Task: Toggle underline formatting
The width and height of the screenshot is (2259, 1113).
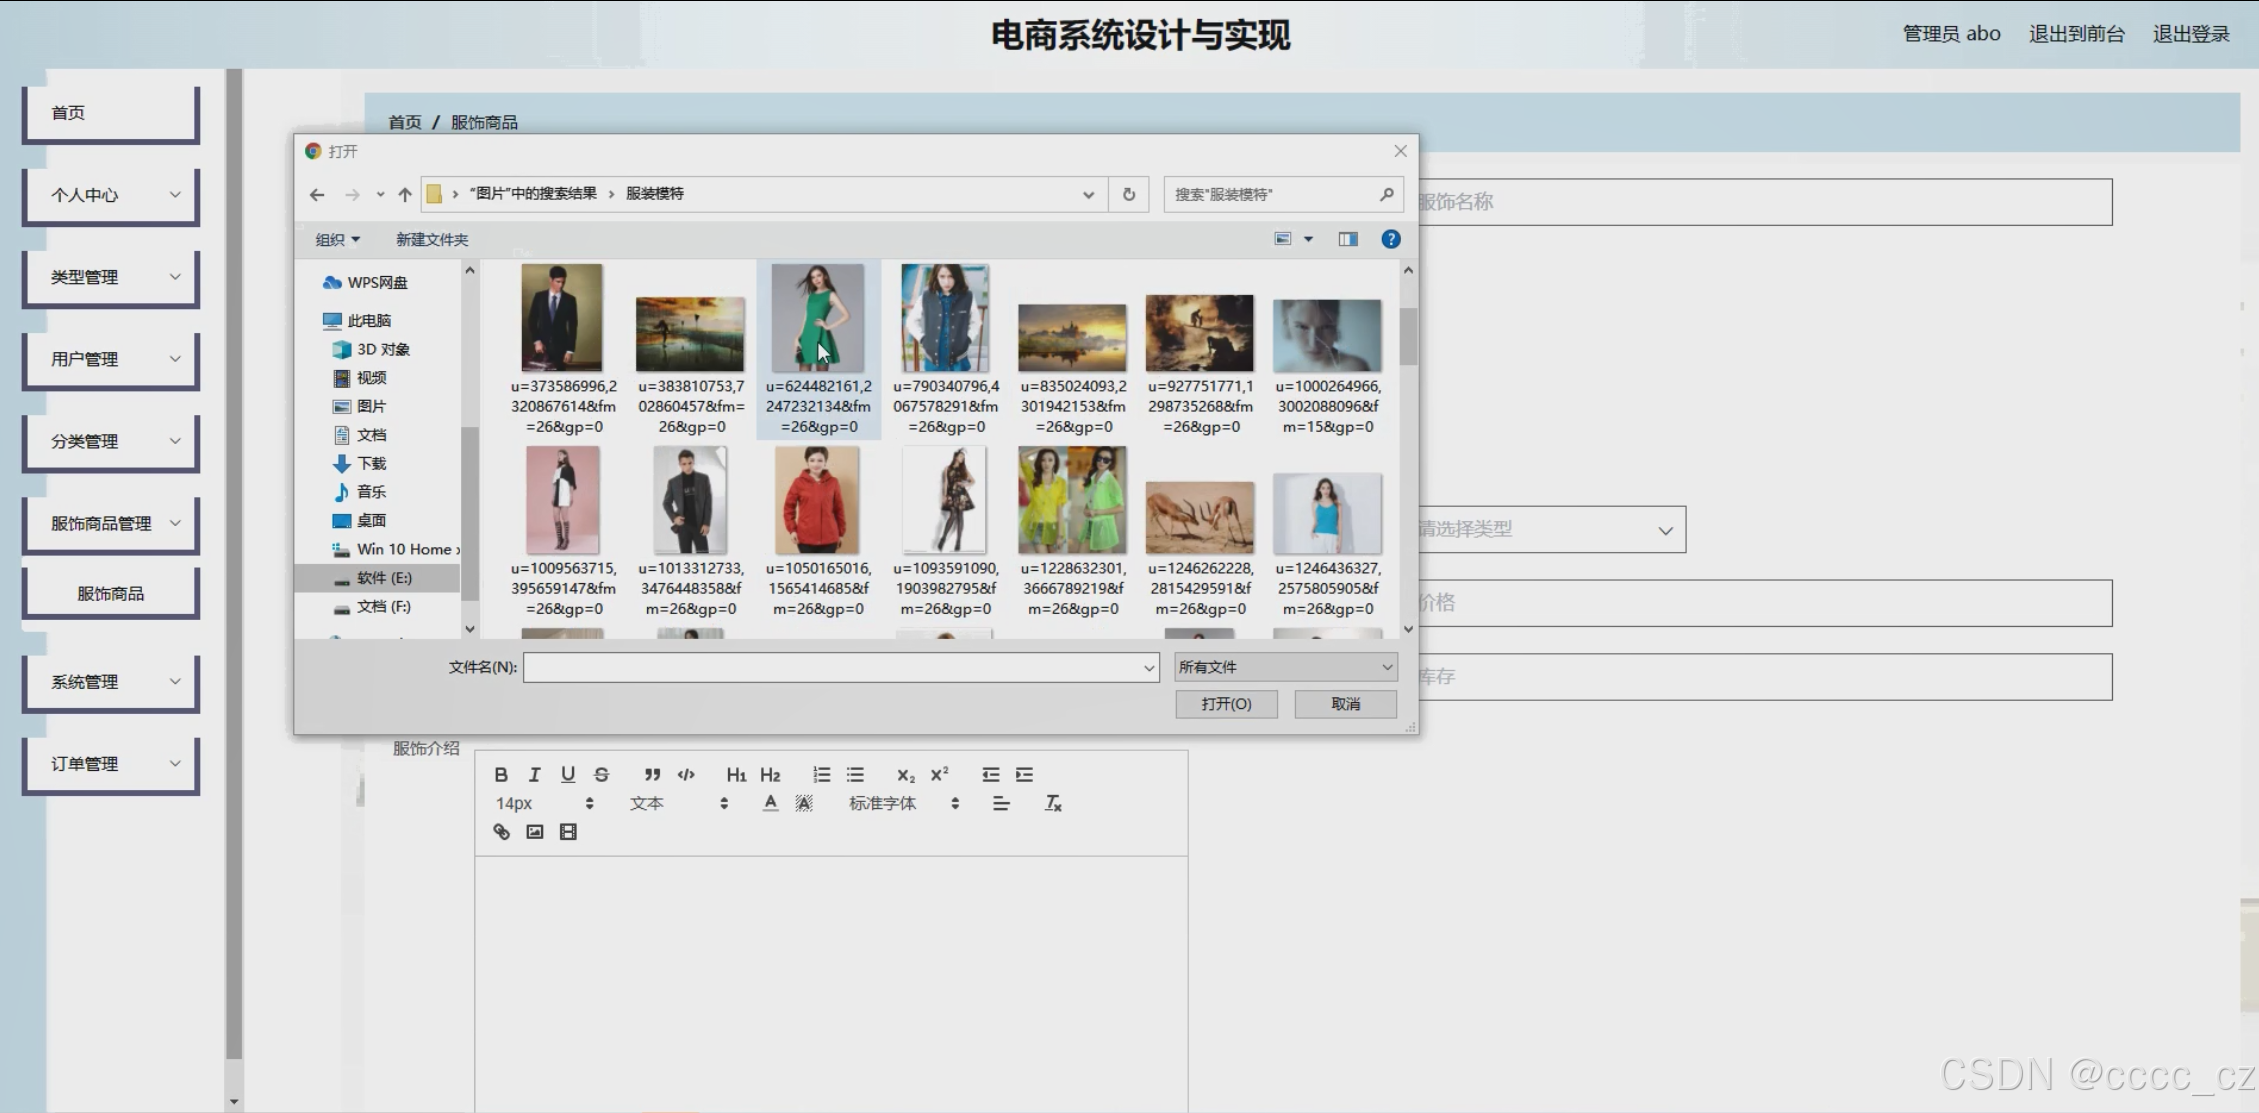Action: pyautogui.click(x=568, y=774)
